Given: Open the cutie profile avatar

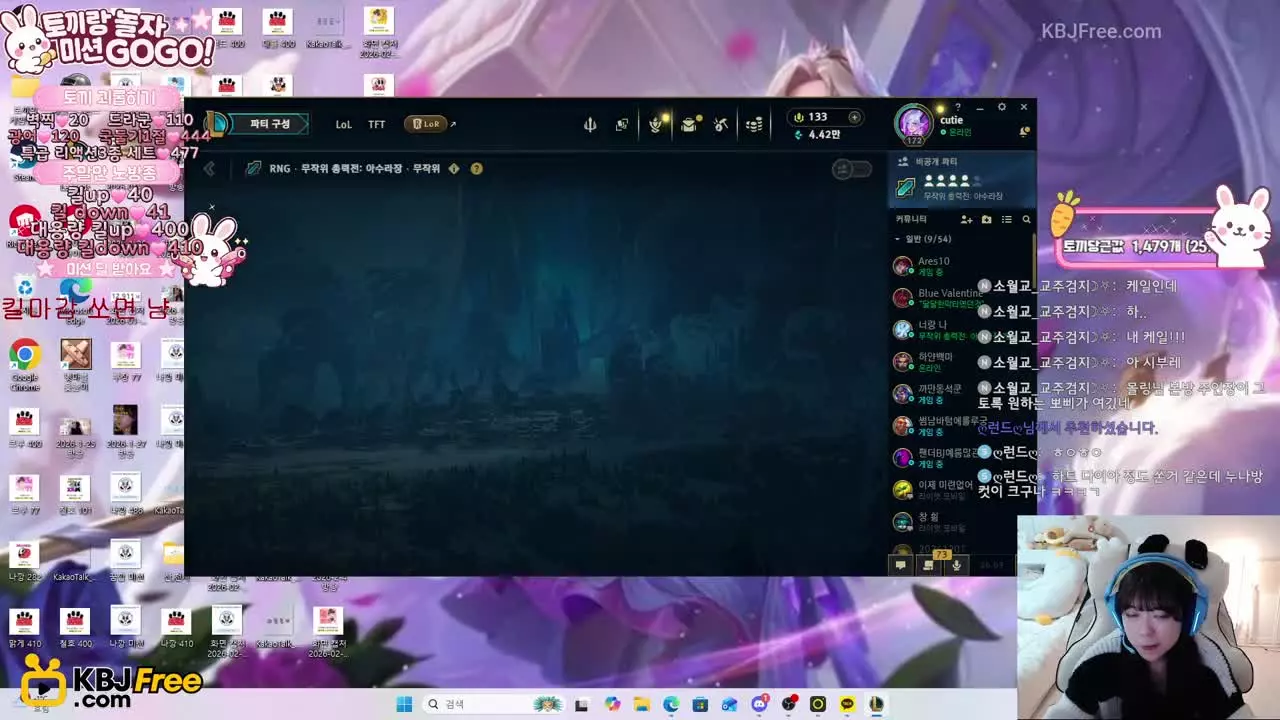Looking at the screenshot, I should coord(913,124).
